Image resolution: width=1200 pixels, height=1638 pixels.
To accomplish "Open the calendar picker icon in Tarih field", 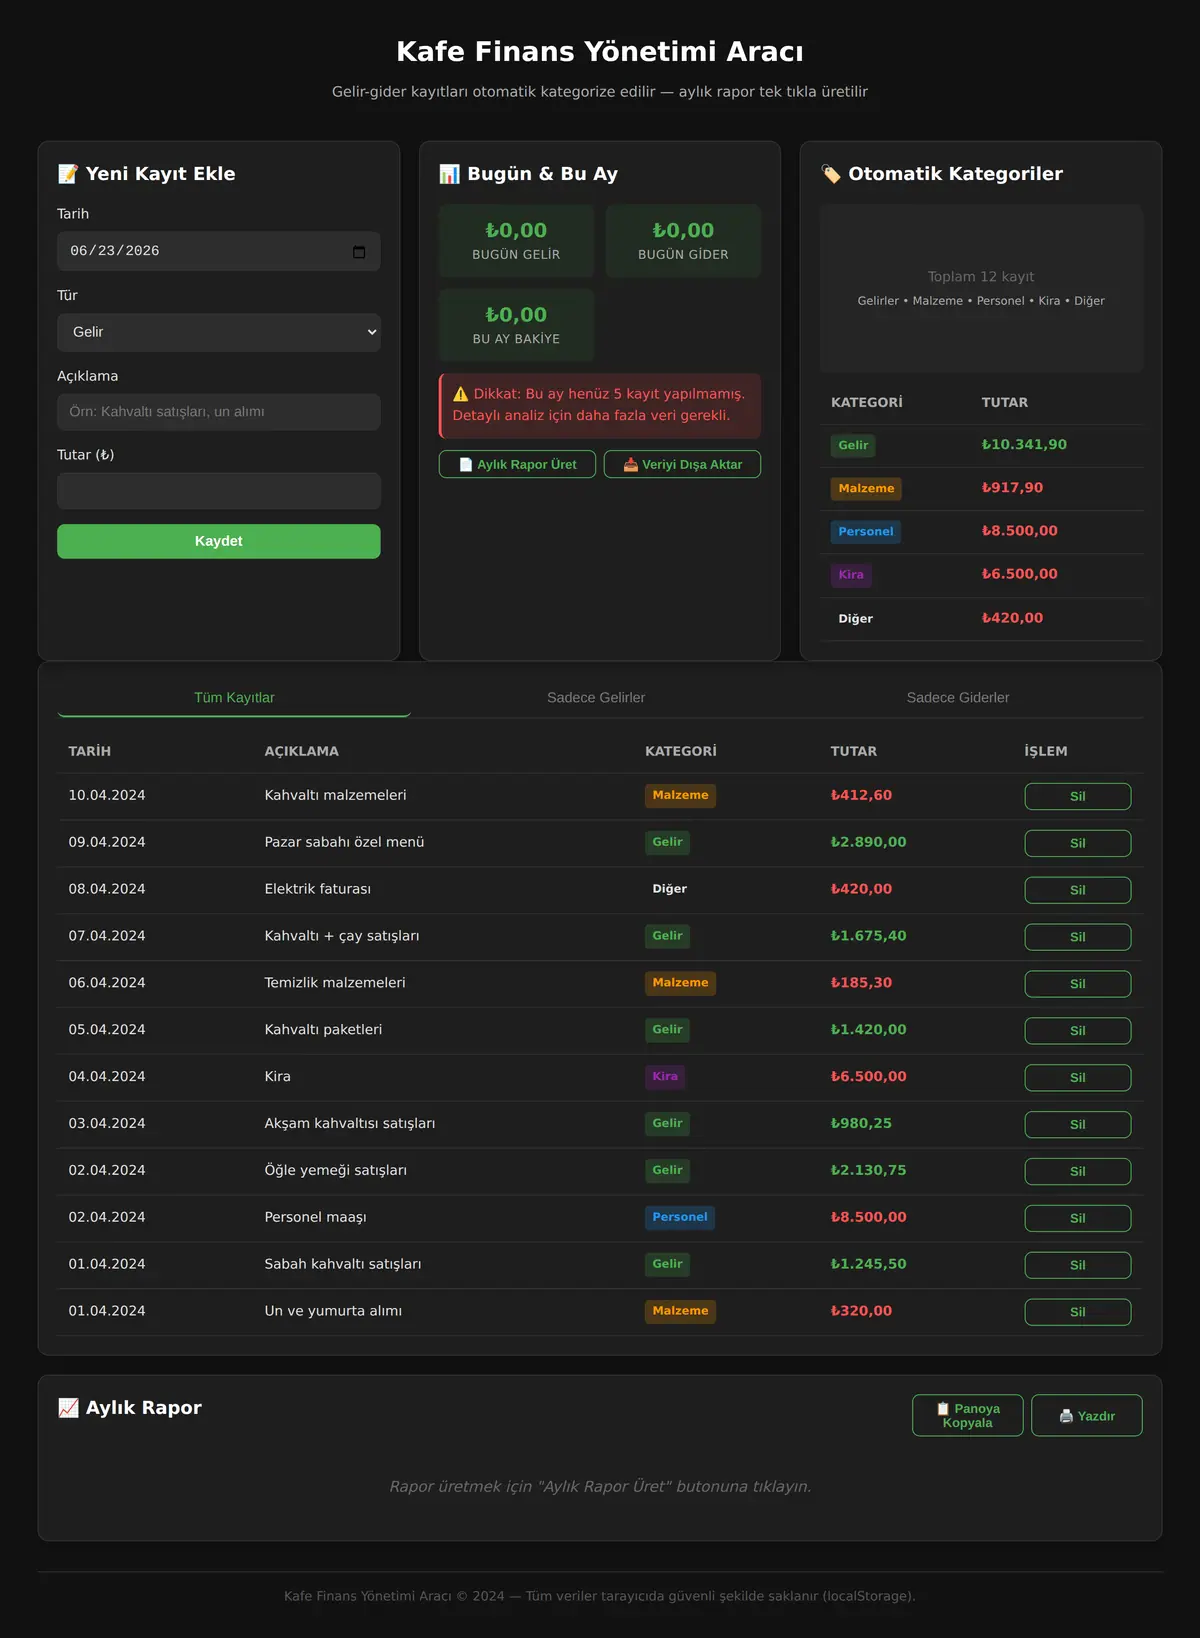I will pyautogui.click(x=359, y=252).
